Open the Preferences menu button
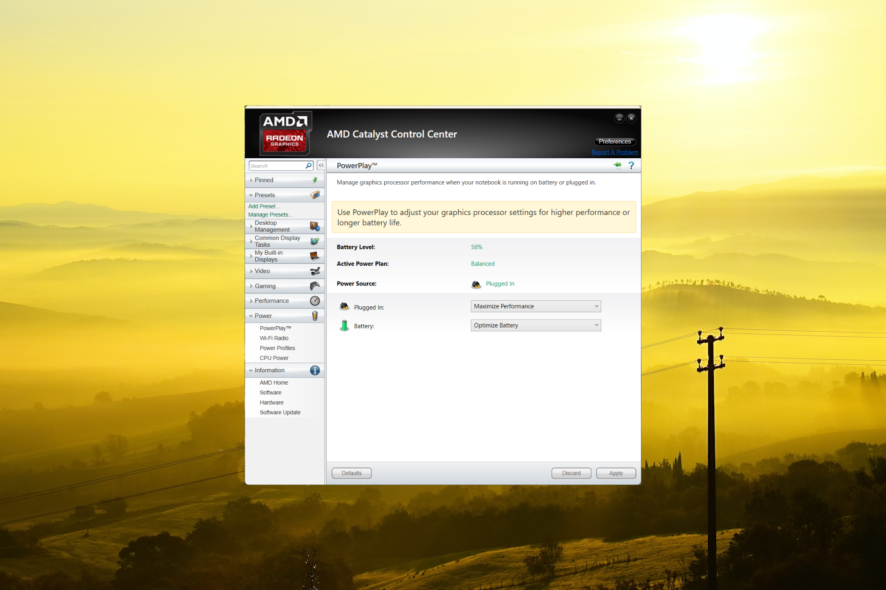This screenshot has width=886, height=590. tap(615, 141)
